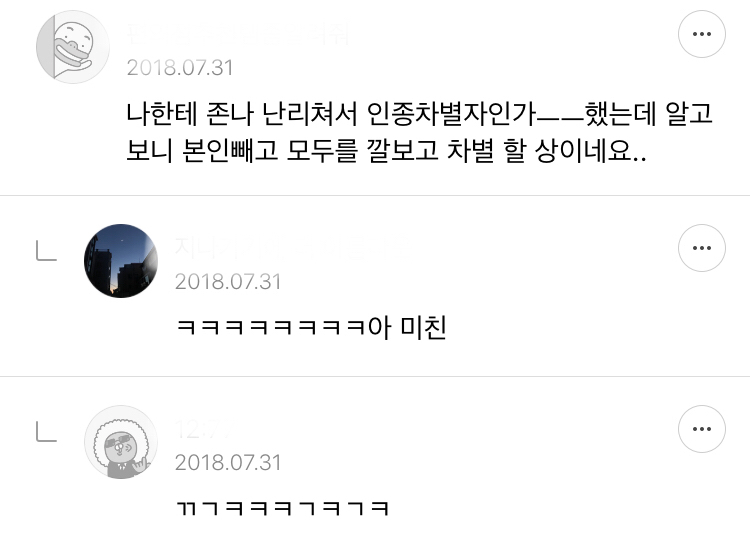Select the word '인종차별자인가' in the top comment
Screen dimensions: 750x547
[451, 114]
